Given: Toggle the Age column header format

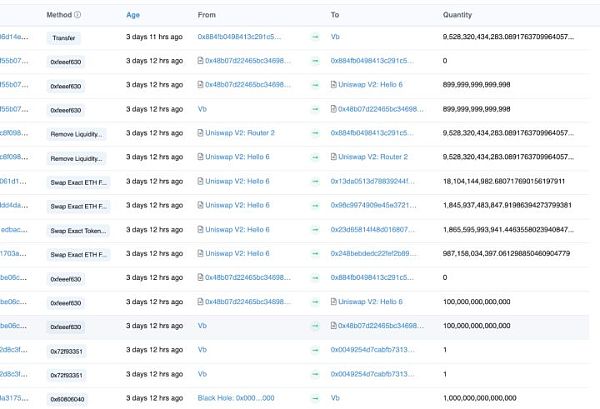Looking at the screenshot, I should pyautogui.click(x=133, y=16).
